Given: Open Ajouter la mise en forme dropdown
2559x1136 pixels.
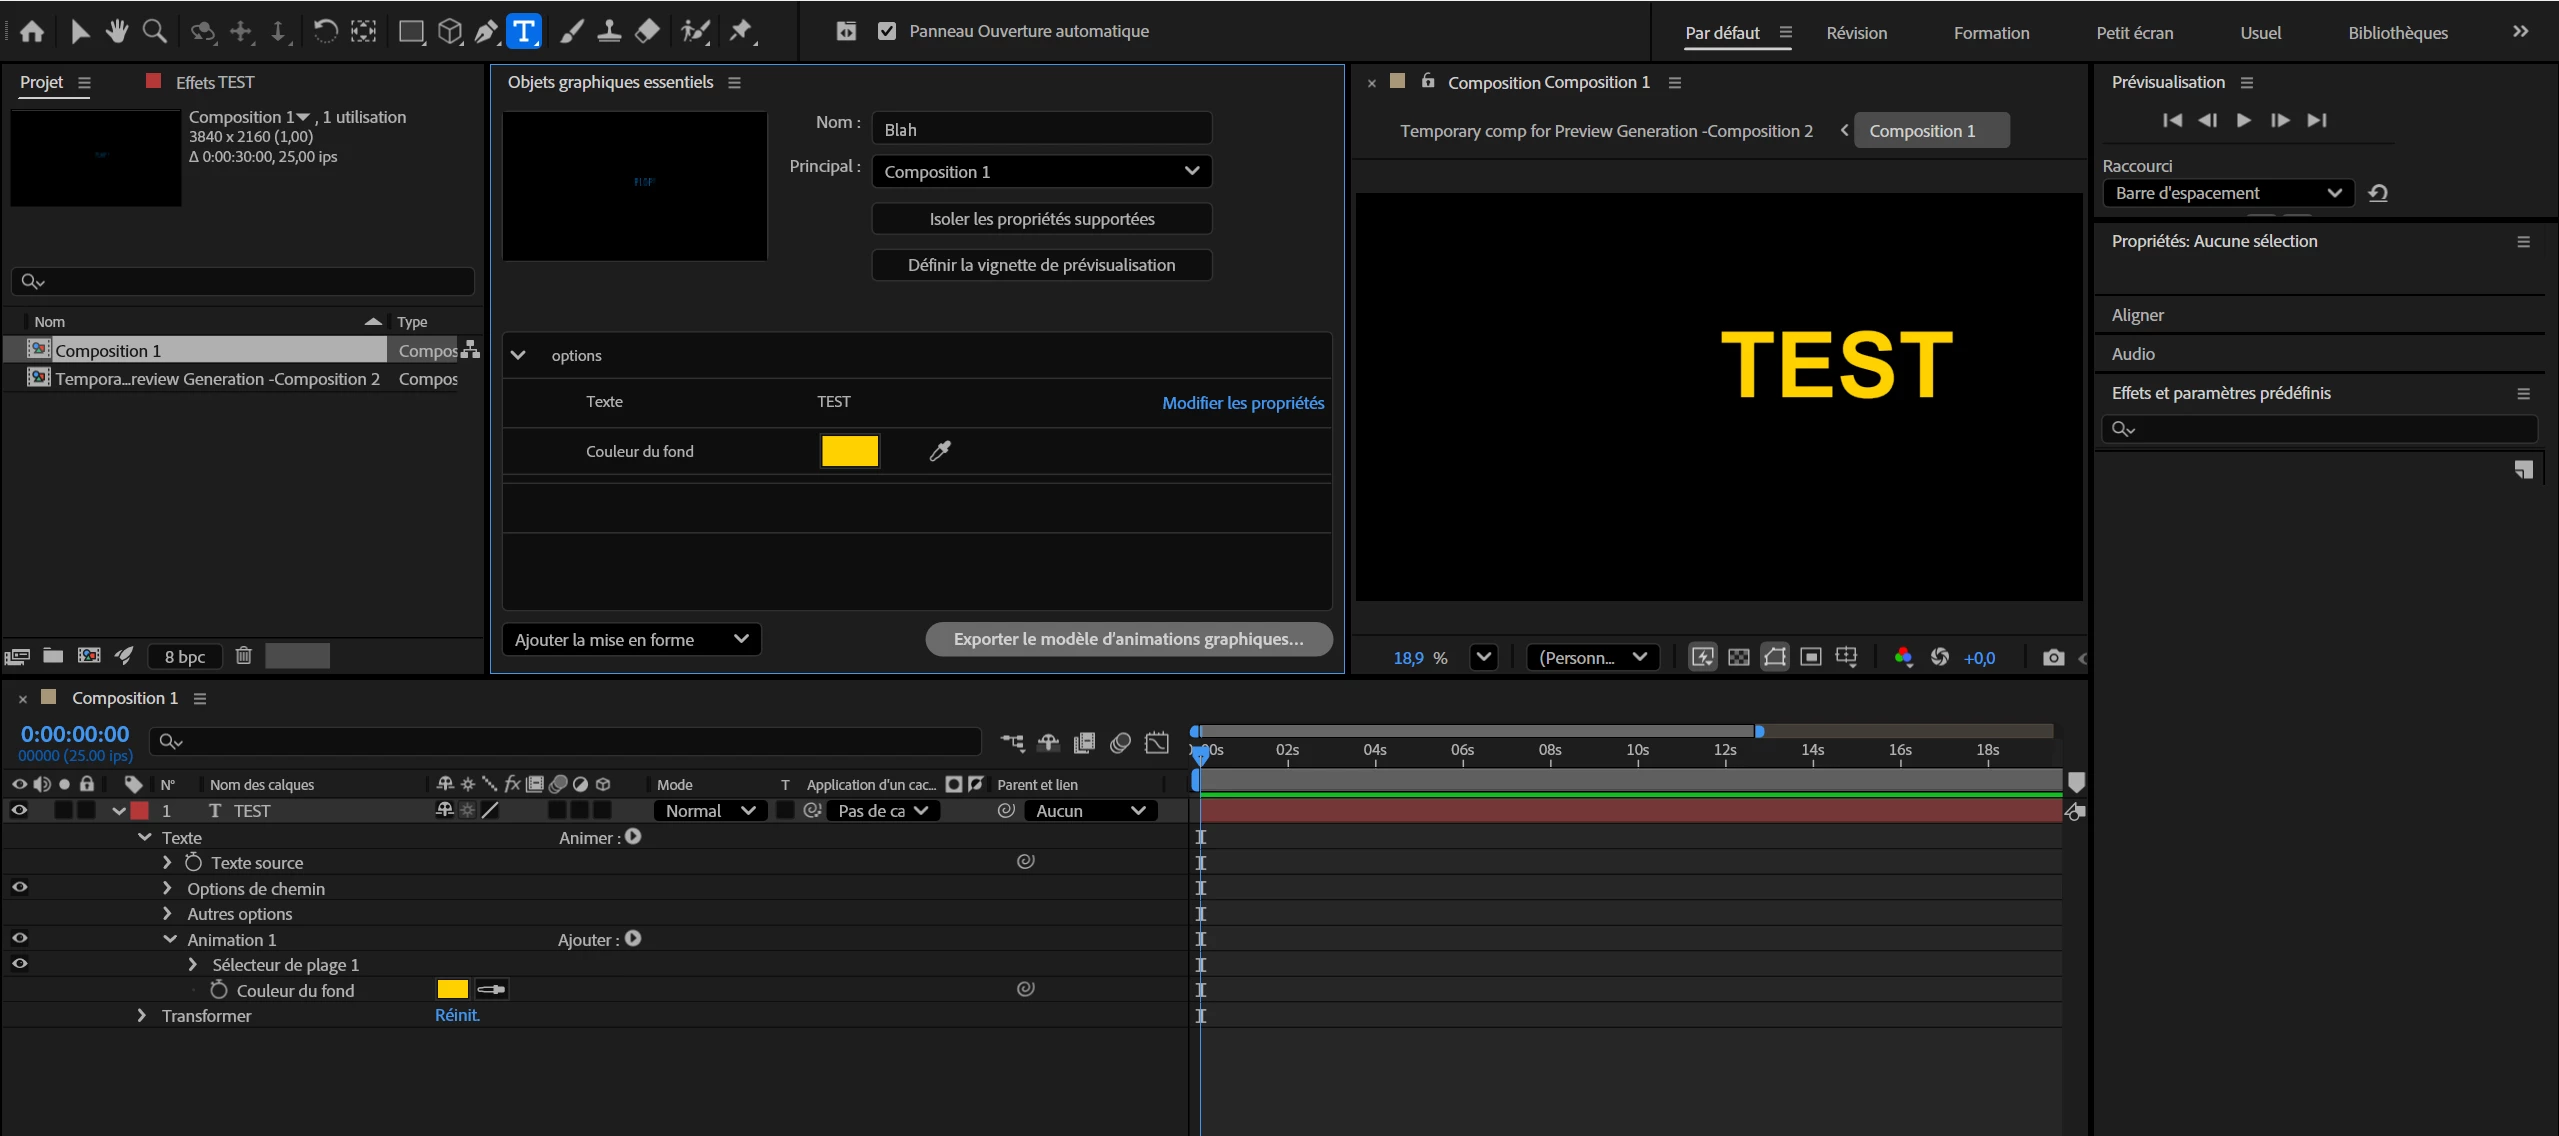Looking at the screenshot, I should (x=631, y=640).
